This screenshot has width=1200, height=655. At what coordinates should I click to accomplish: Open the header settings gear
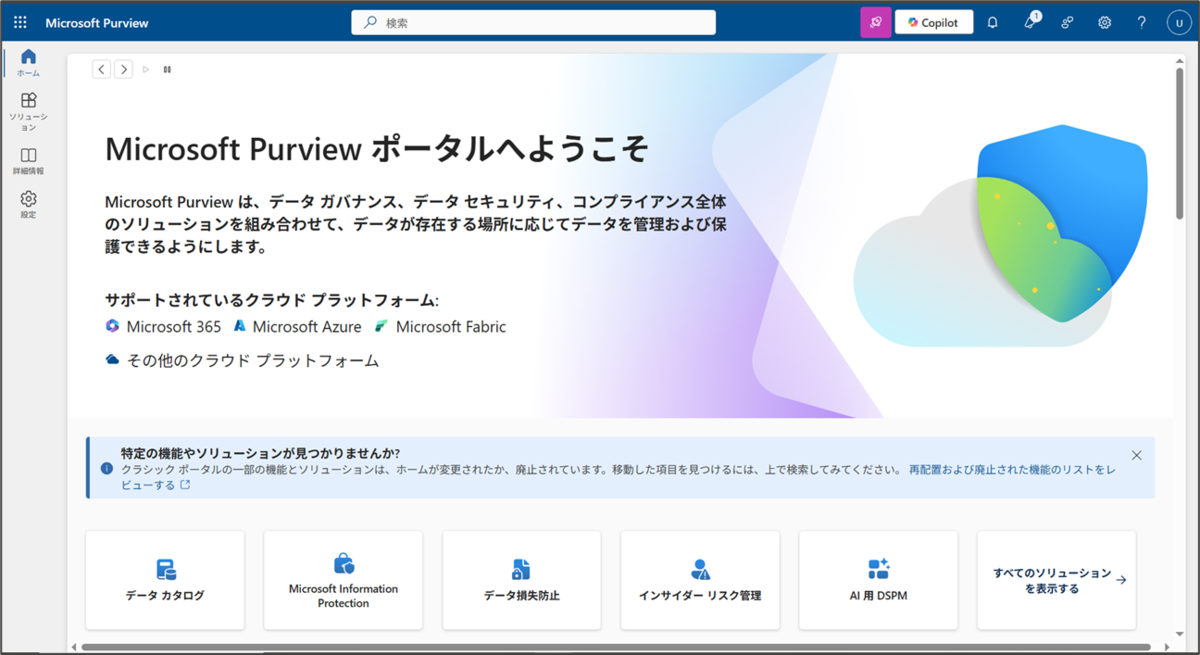click(x=1105, y=22)
